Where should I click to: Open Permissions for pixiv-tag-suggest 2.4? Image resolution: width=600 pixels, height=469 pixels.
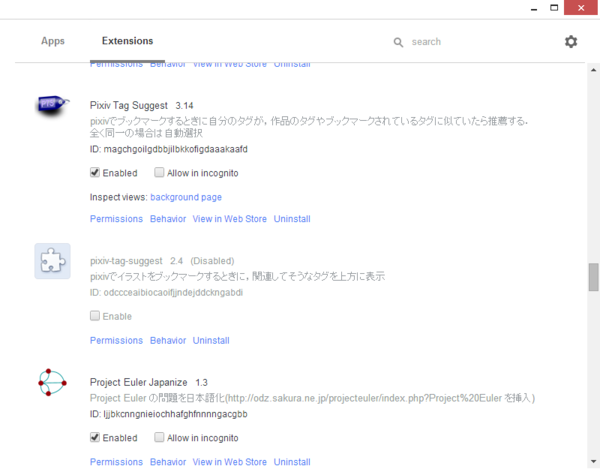point(116,340)
